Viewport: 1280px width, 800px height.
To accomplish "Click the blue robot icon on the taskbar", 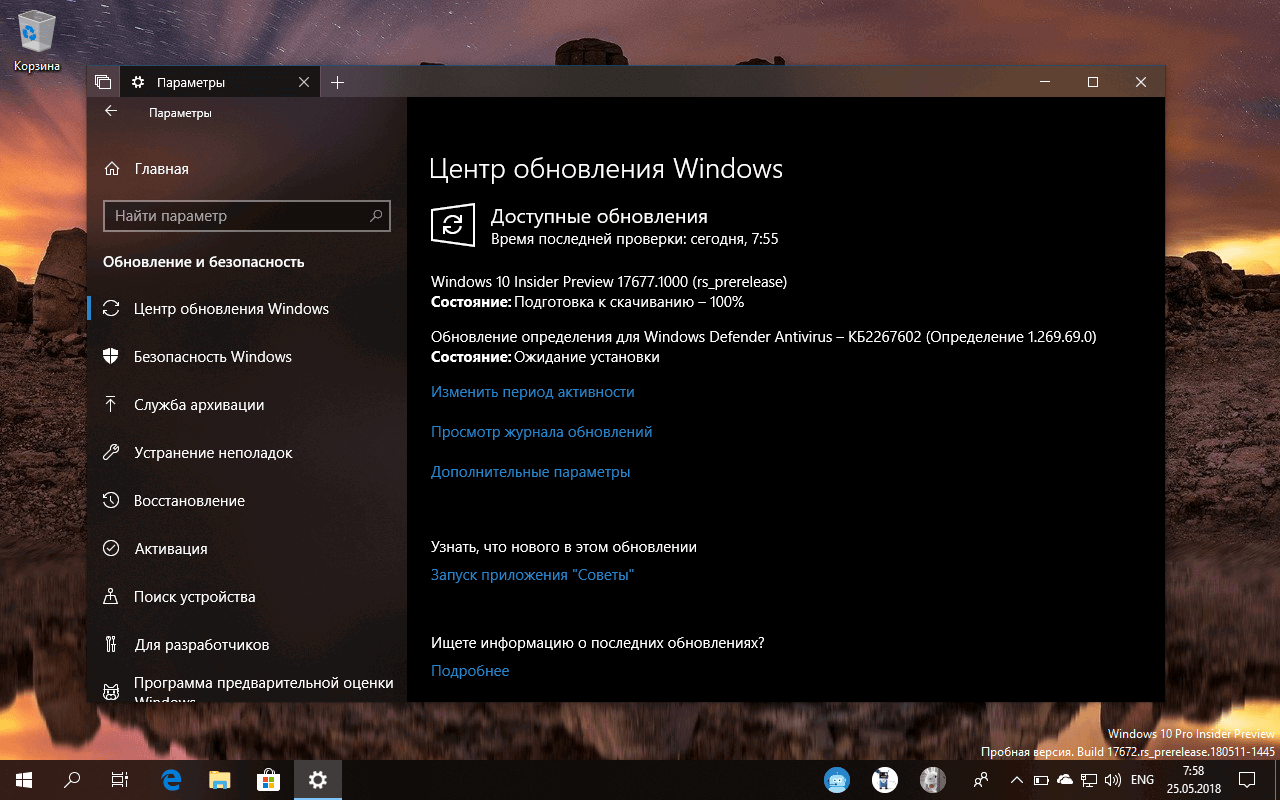I will click(x=837, y=780).
